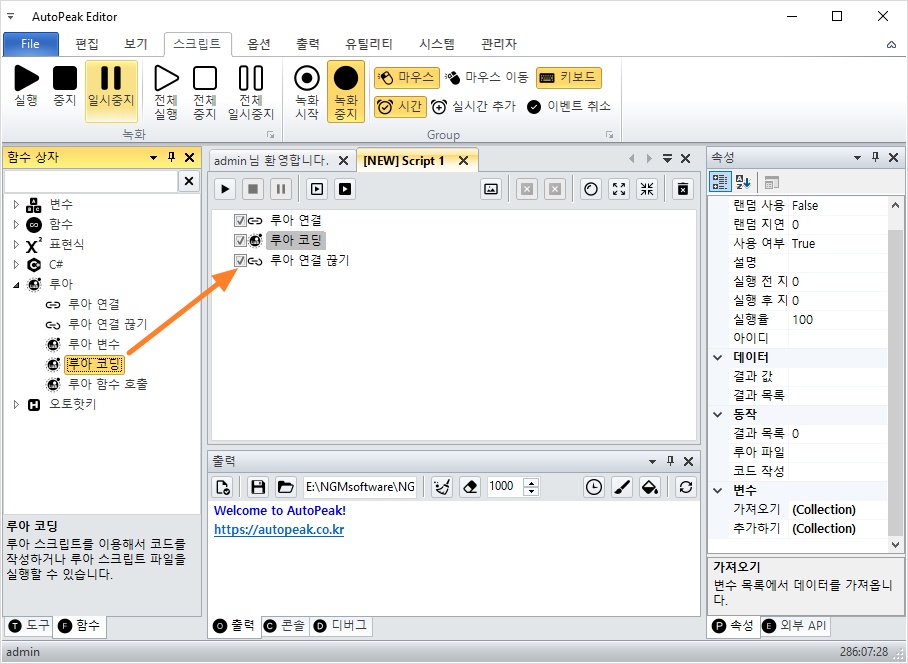This screenshot has height=664, width=908.
Task: Expand the 오토핫키 tree node
Action: point(16,404)
